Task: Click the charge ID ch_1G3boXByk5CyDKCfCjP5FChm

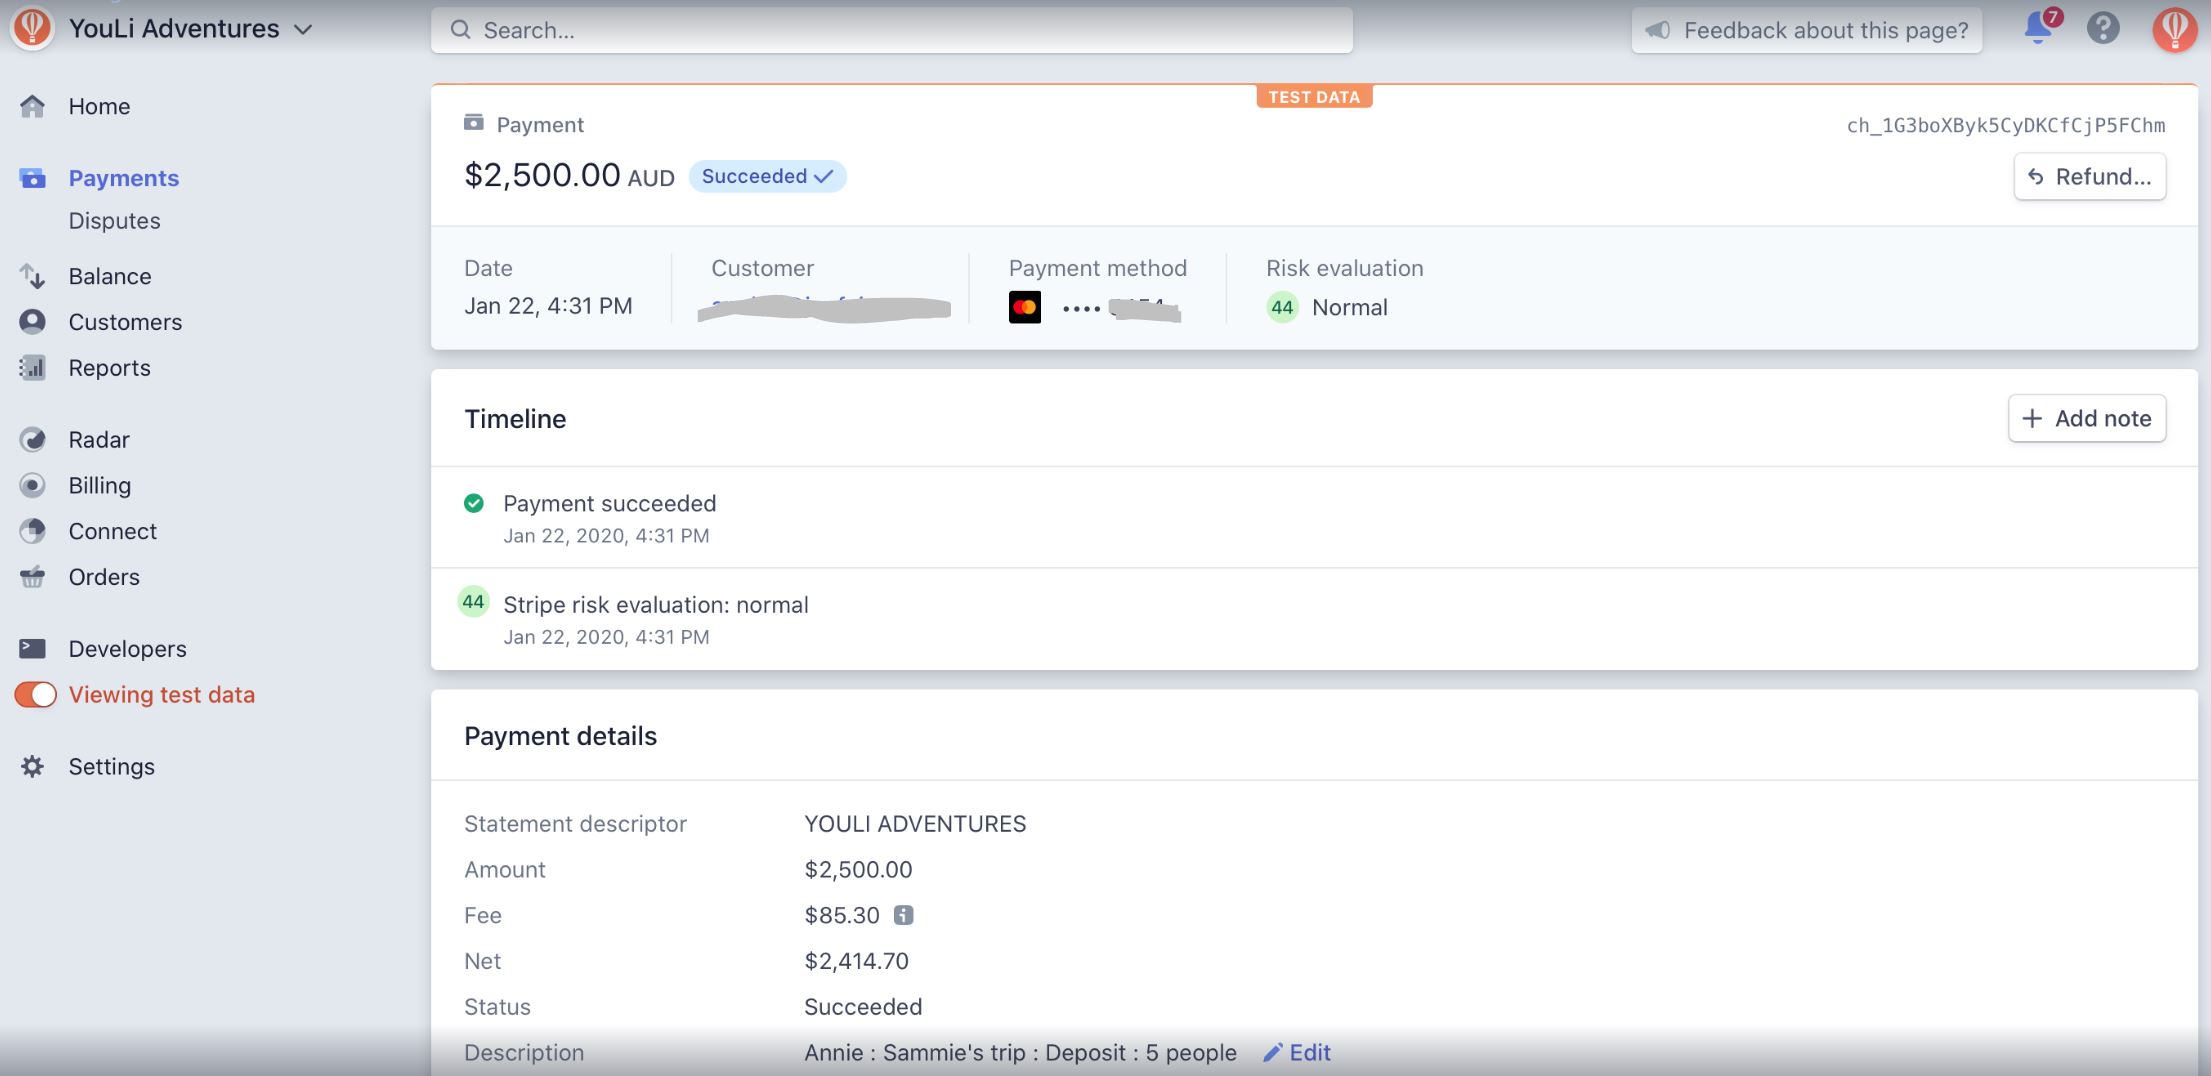Action: point(2005,126)
